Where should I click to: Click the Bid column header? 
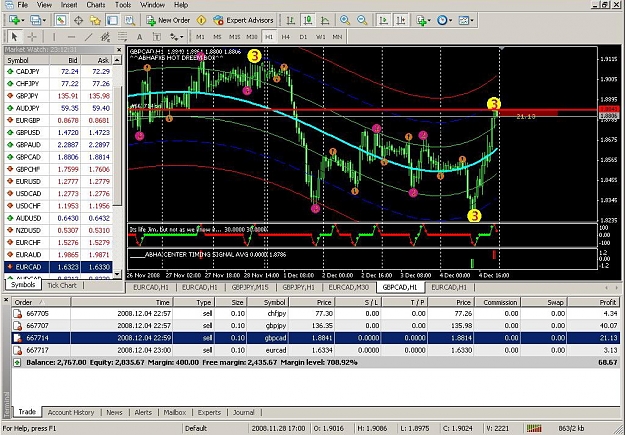point(65,60)
